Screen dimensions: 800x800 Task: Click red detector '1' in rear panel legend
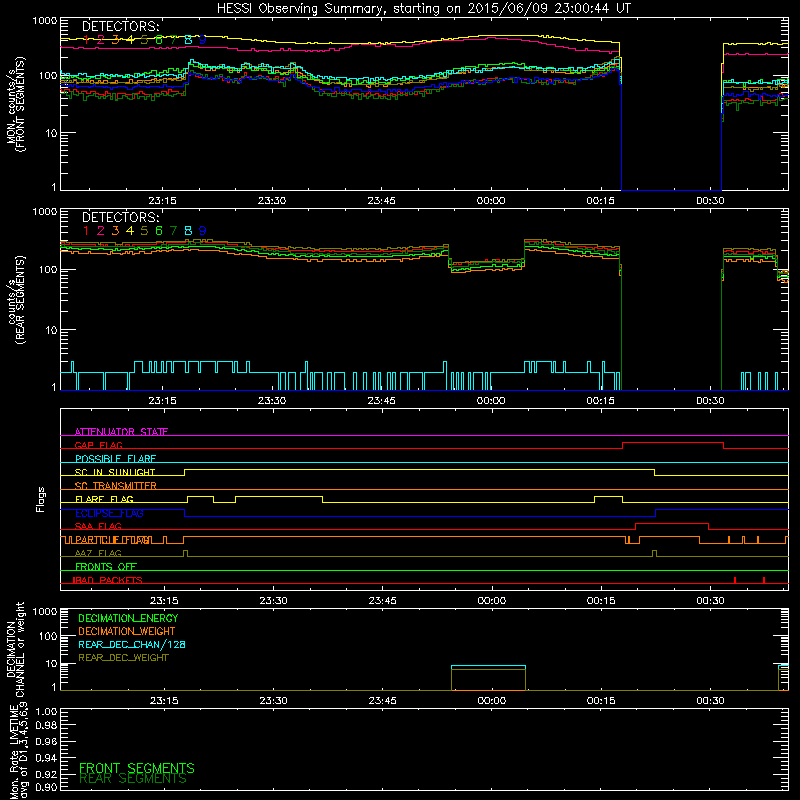pos(86,231)
